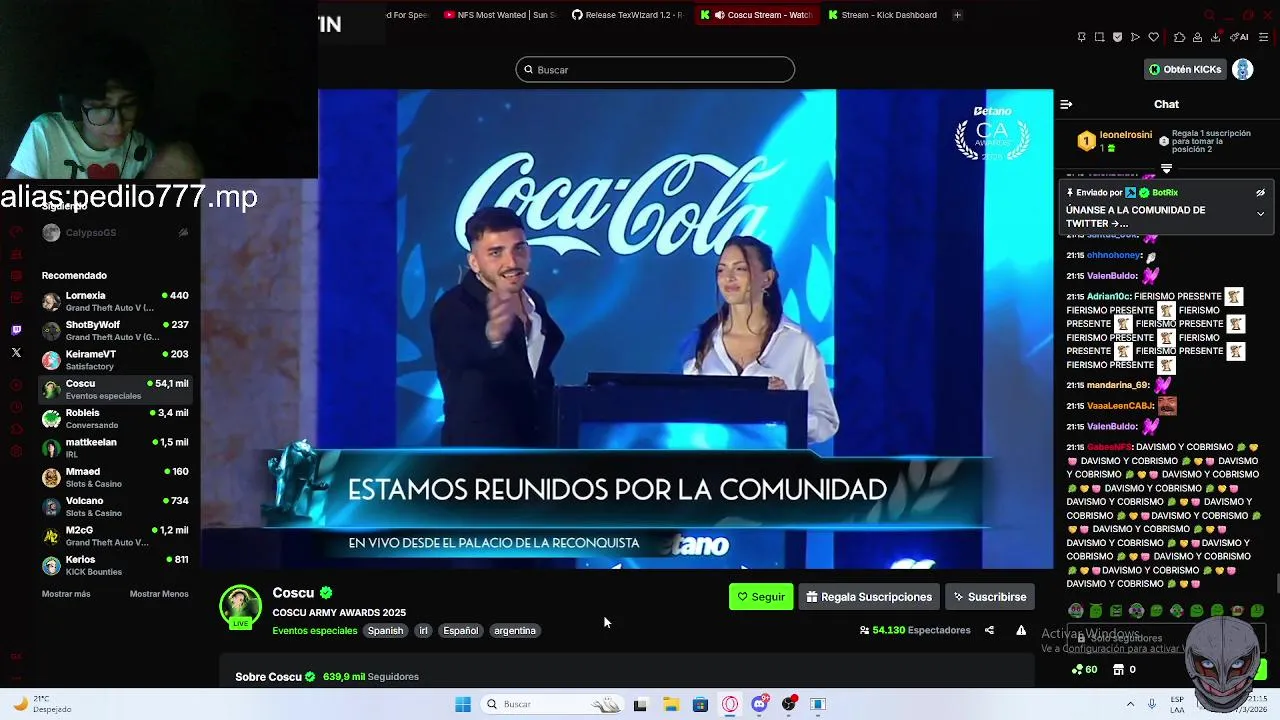Open File Explorer from the taskbar
Image resolution: width=1280 pixels, height=720 pixels.
tap(670, 704)
